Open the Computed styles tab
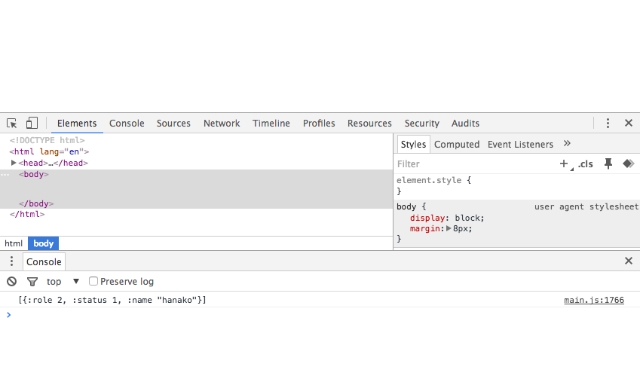640x388 pixels. [x=457, y=144]
